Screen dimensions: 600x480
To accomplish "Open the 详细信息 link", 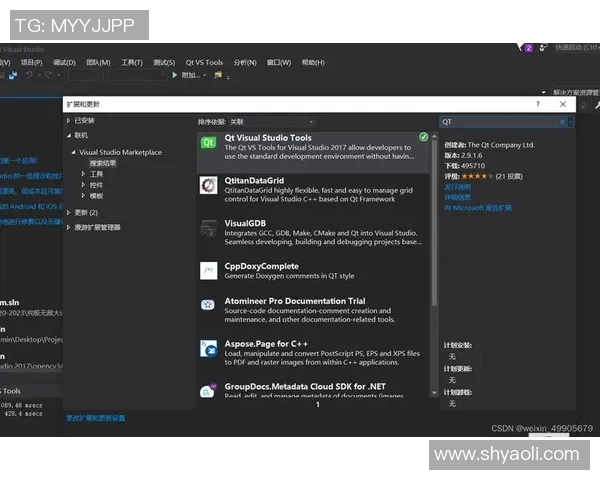I will tap(457, 197).
